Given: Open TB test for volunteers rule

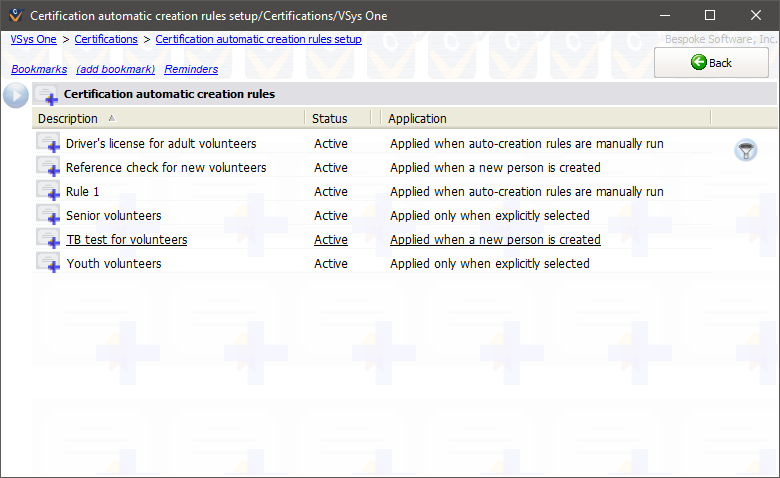Looking at the screenshot, I should point(126,240).
